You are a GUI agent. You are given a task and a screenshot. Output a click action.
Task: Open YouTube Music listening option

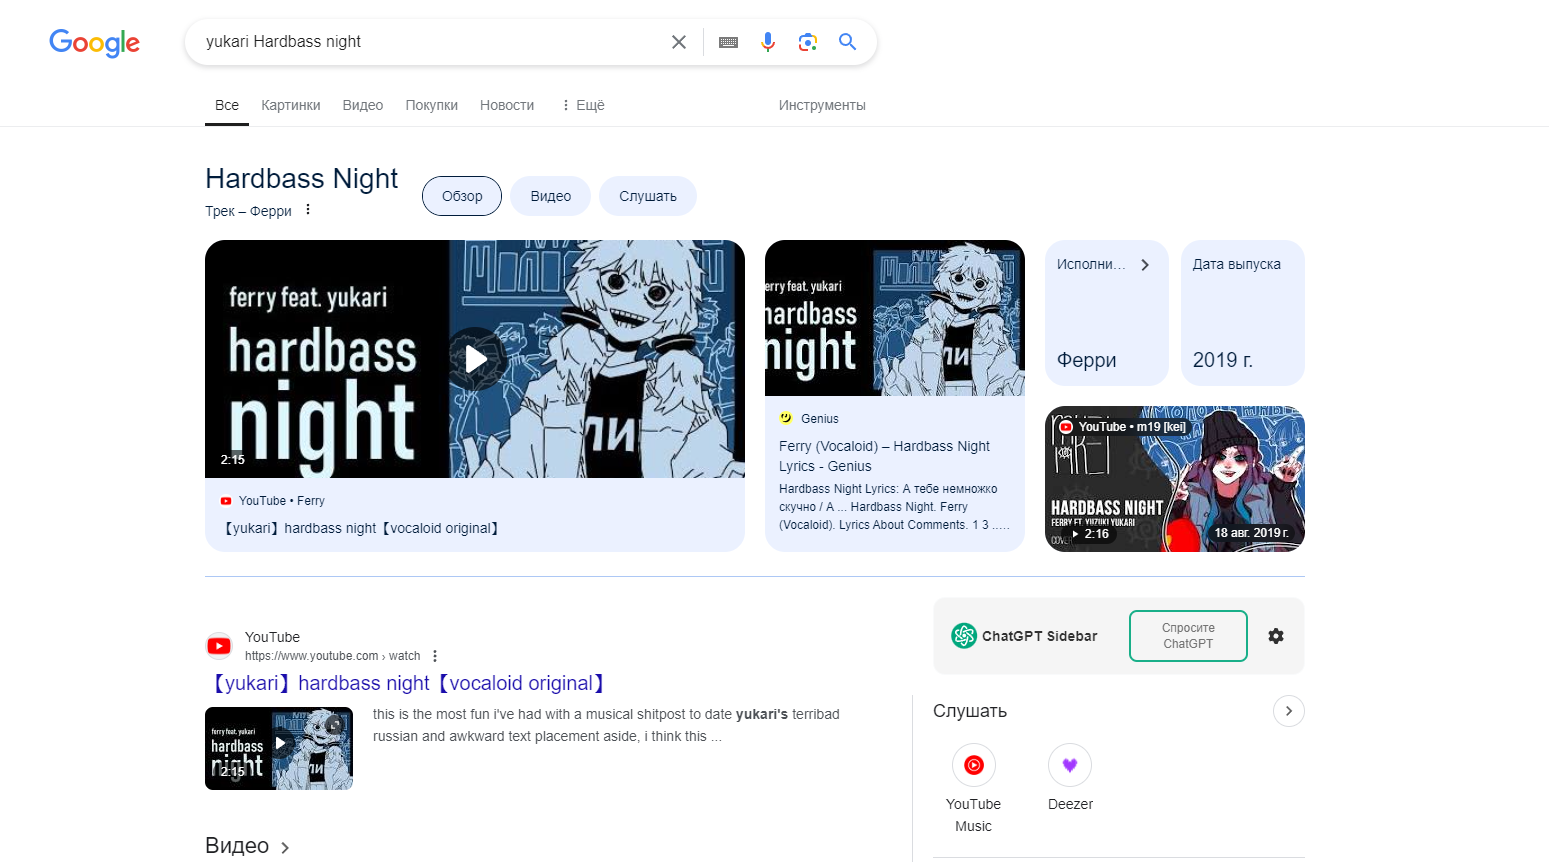[973, 790]
